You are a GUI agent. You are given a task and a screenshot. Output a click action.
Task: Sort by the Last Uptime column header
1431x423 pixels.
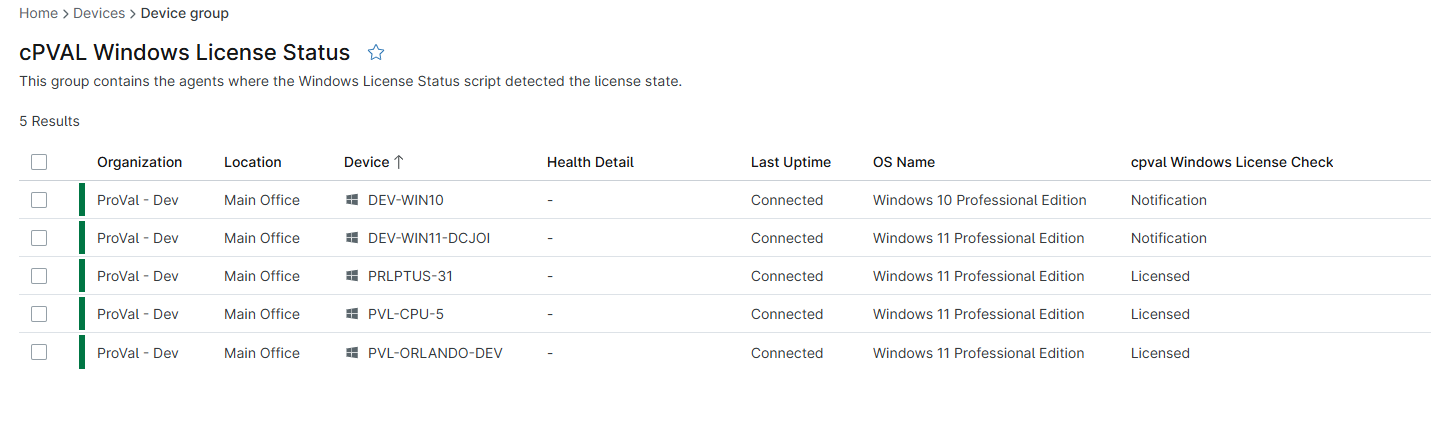pyautogui.click(x=791, y=162)
